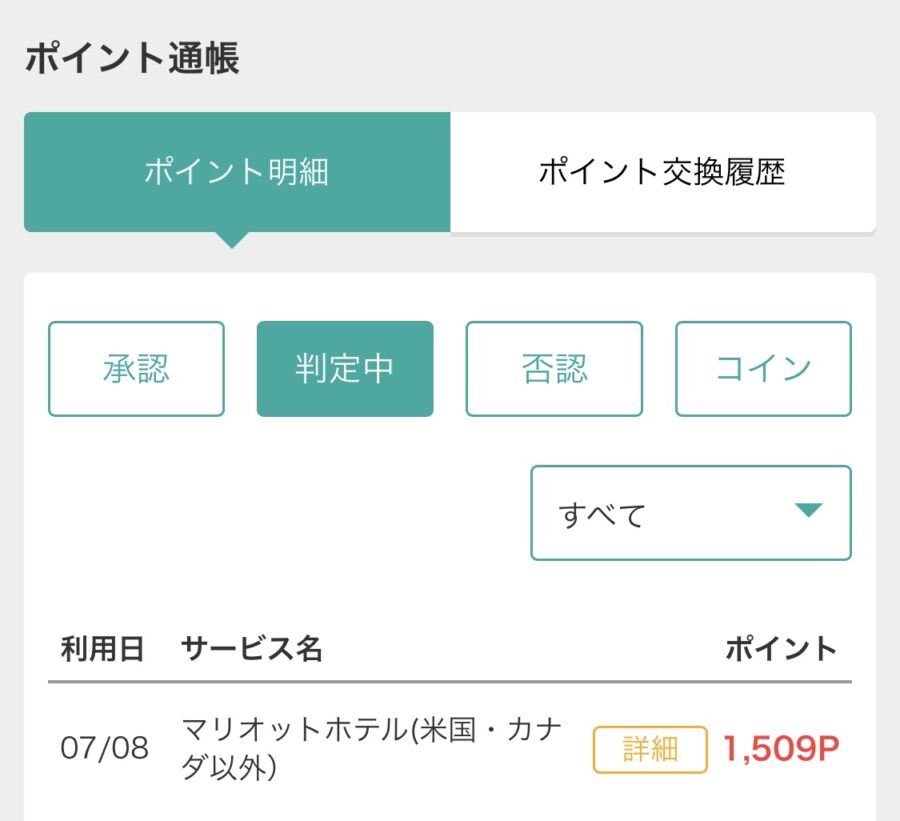The width and height of the screenshot is (900, 821).
Task: Switch to the ポイント明細 tab
Action: tap(236, 172)
